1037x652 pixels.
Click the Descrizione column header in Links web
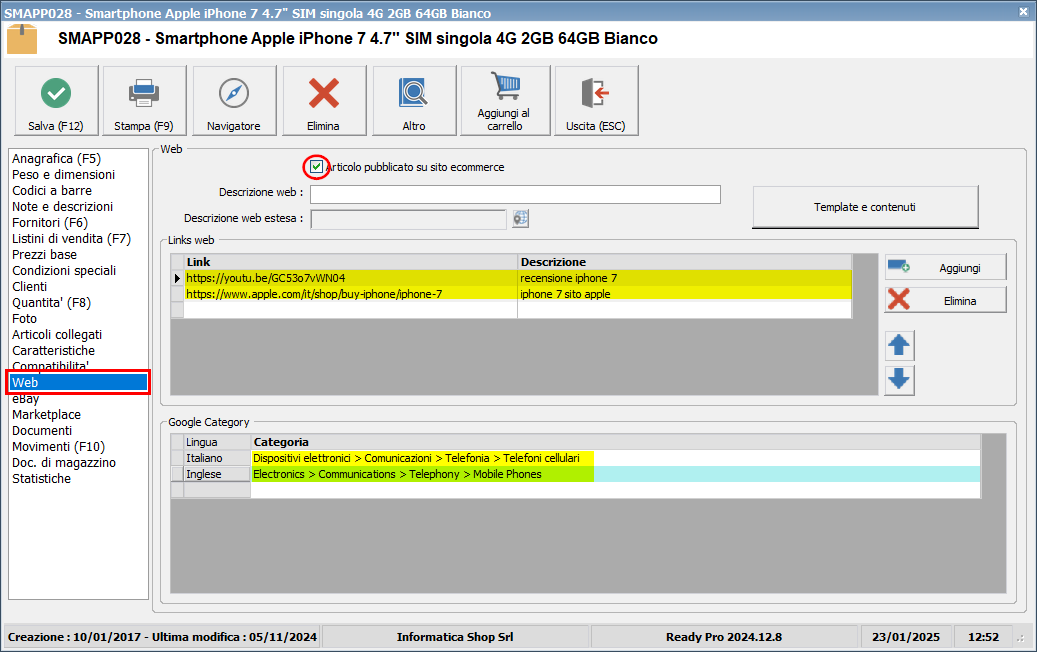[684, 262]
